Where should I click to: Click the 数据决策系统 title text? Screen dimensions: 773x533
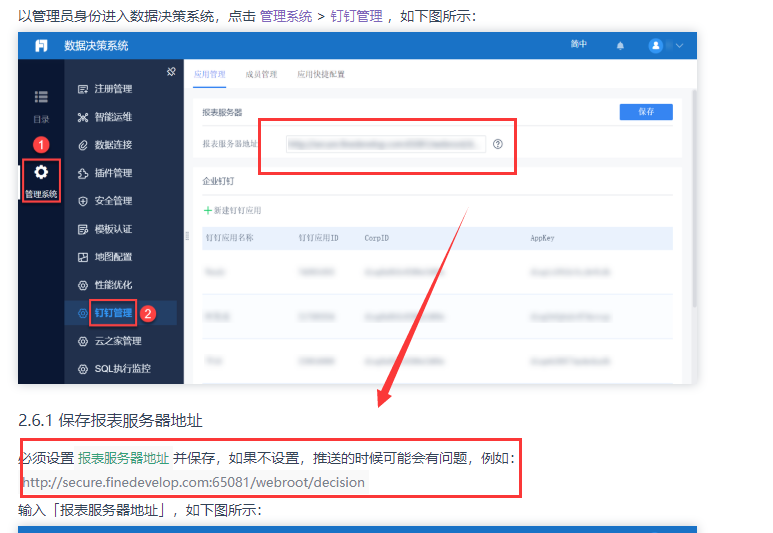pos(96,46)
